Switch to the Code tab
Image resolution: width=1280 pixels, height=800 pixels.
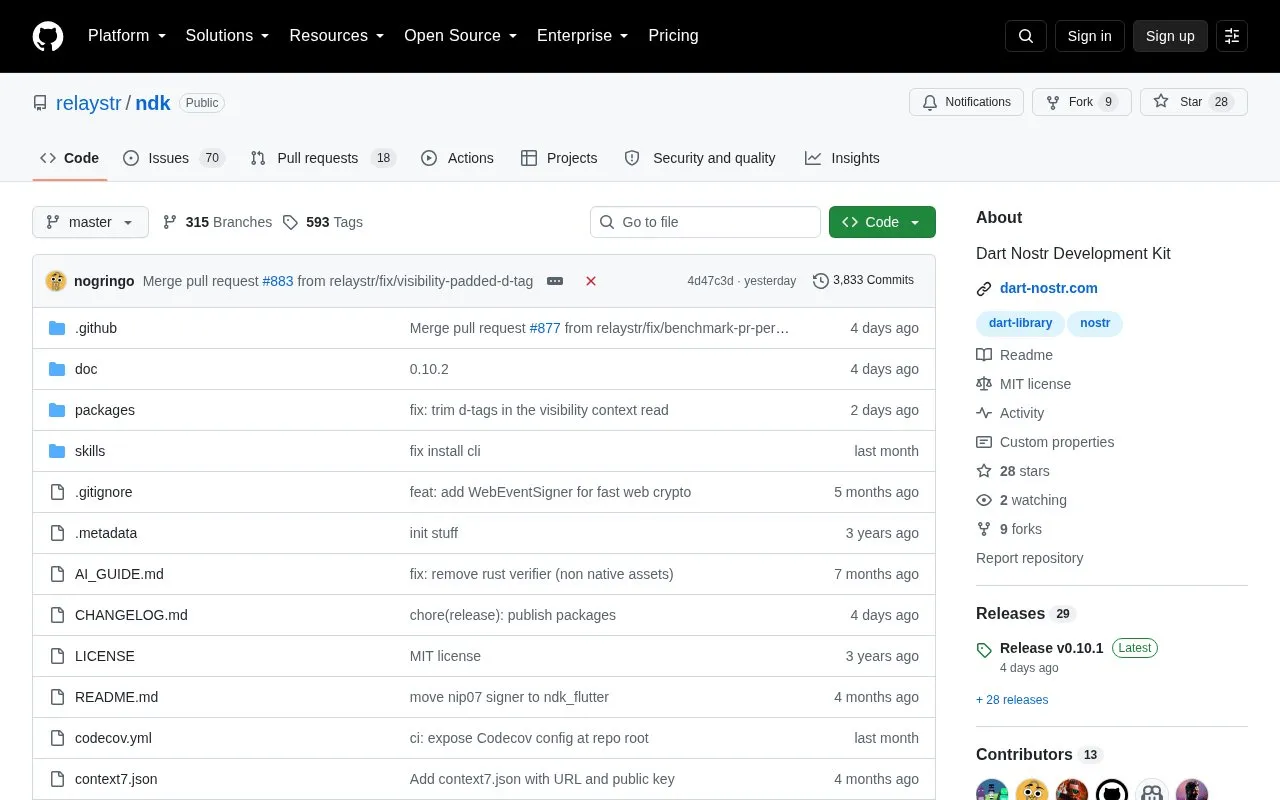coord(70,158)
